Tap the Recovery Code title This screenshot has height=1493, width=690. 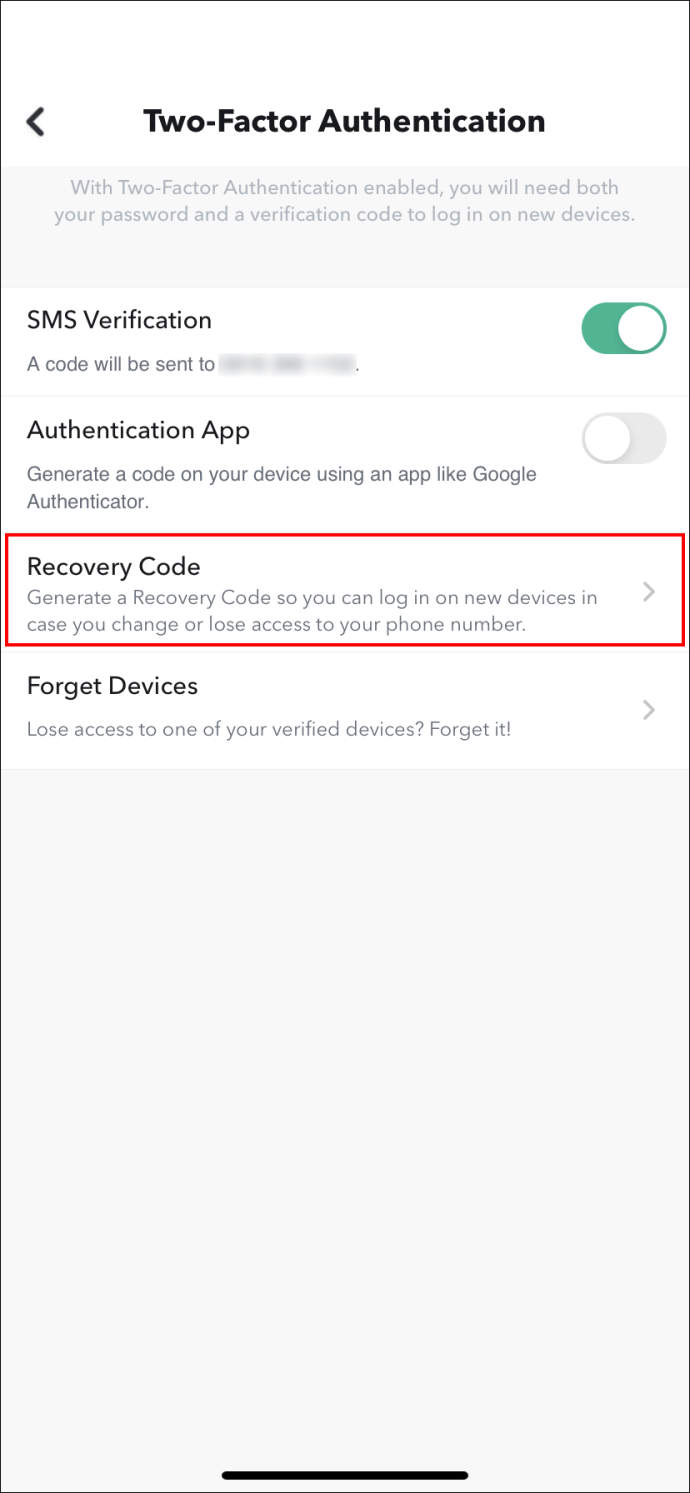(114, 566)
